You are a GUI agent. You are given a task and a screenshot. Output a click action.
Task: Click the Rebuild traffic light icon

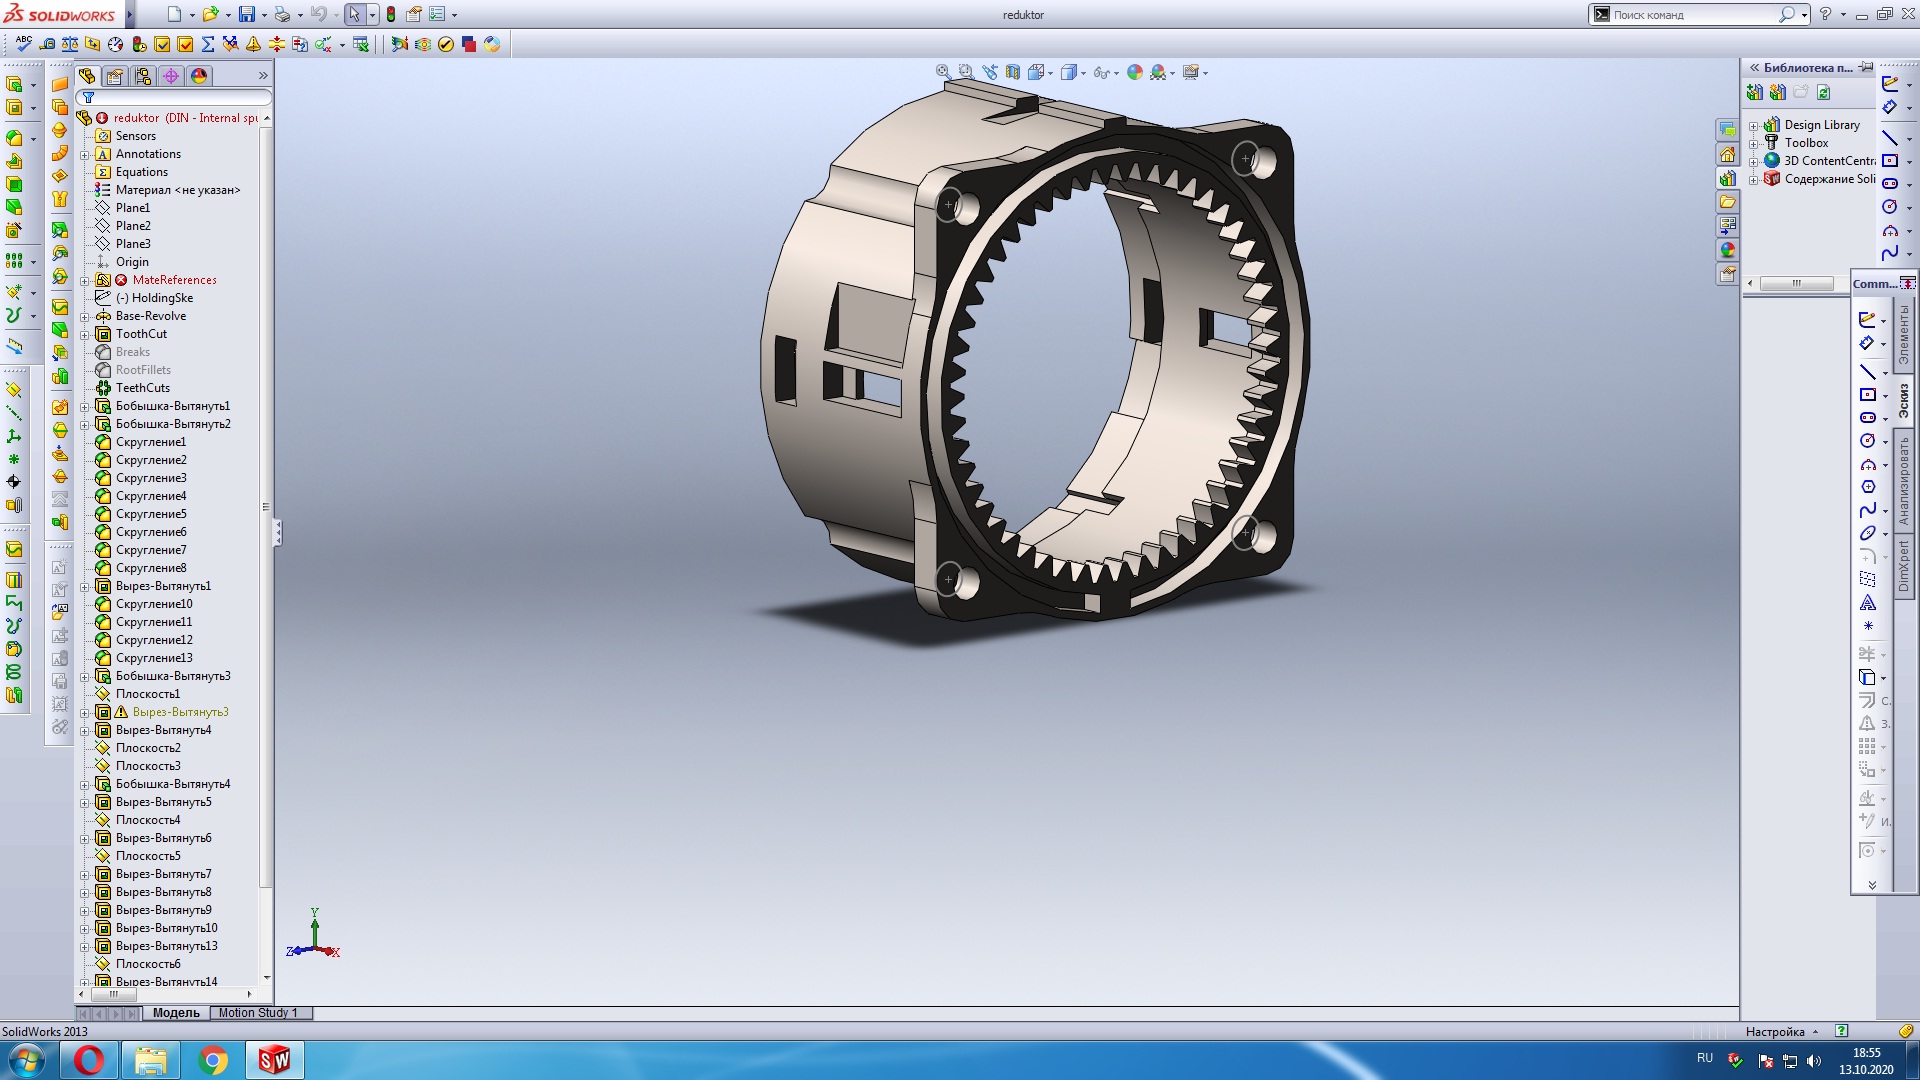(391, 15)
